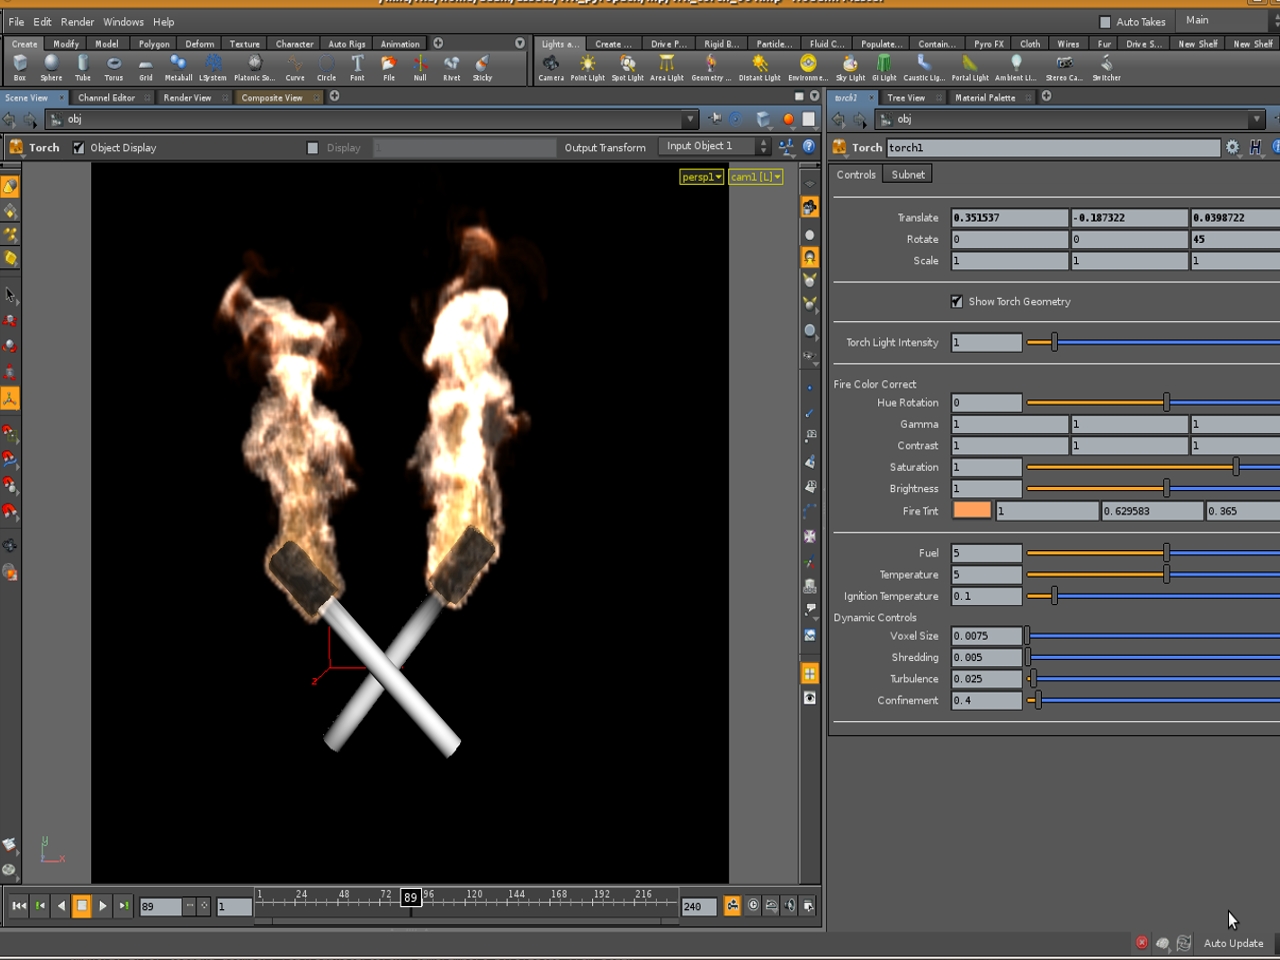Click the Auto Update button
The width and height of the screenshot is (1280, 960).
pyautogui.click(x=1233, y=943)
